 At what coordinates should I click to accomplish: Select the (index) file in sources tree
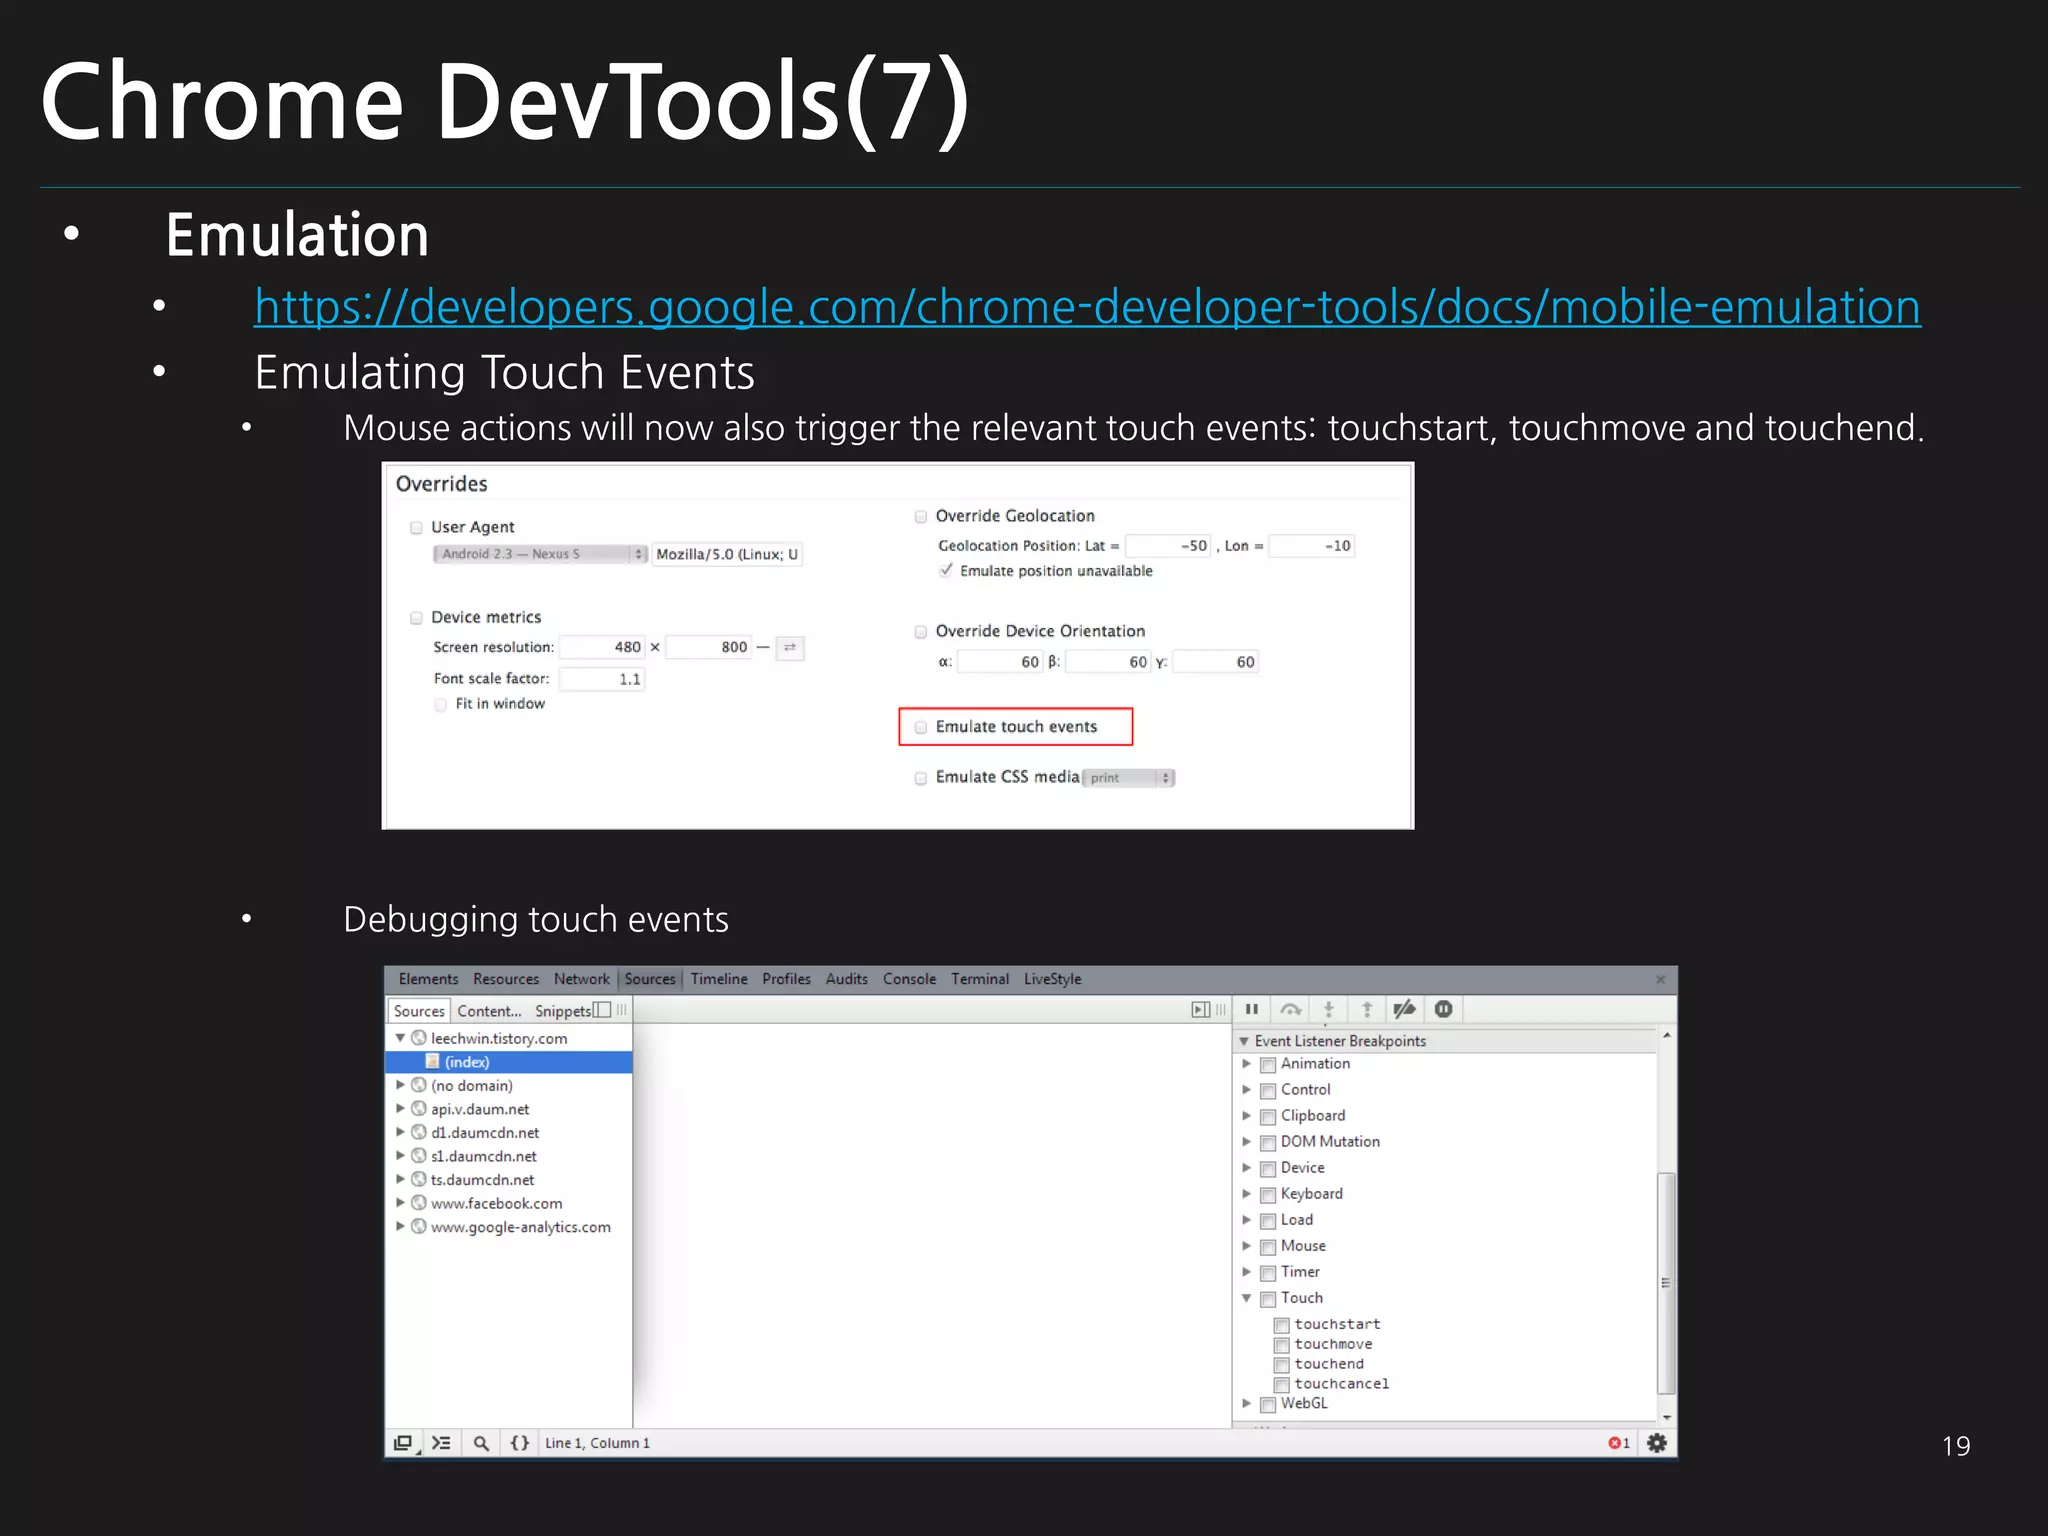[509, 1062]
